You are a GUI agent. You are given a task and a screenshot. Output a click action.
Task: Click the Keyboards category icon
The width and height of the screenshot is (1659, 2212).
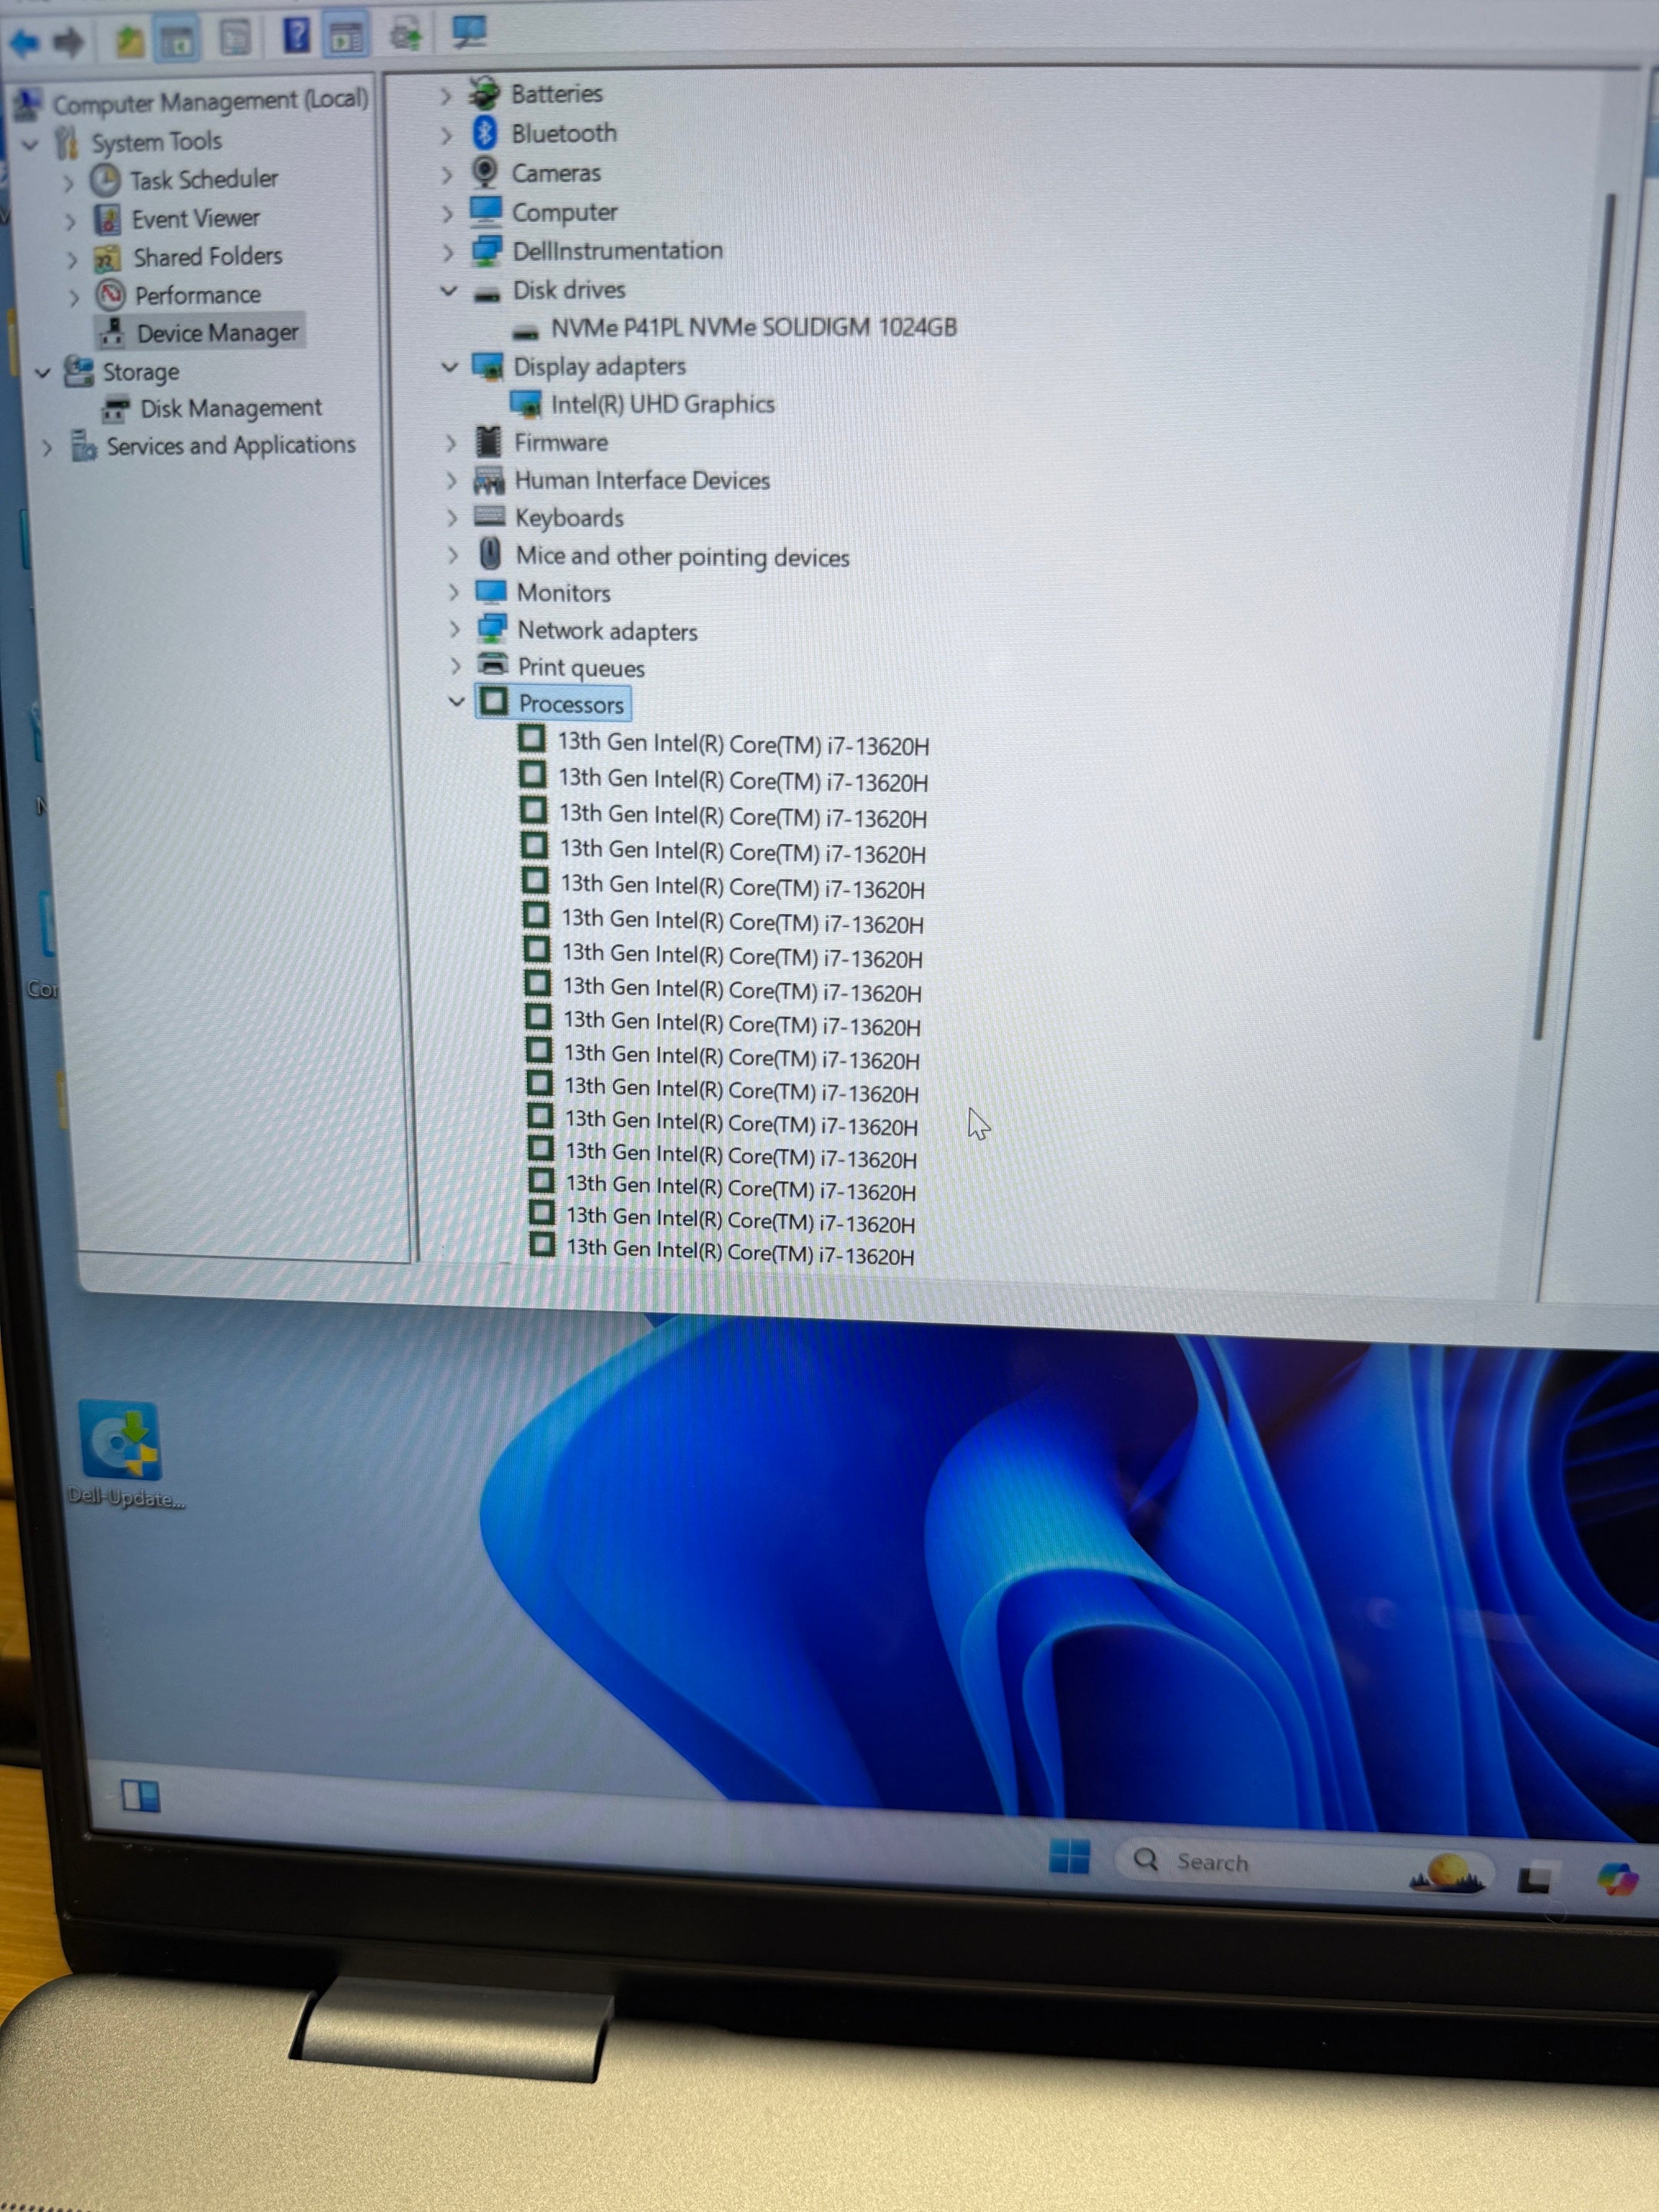[x=489, y=516]
